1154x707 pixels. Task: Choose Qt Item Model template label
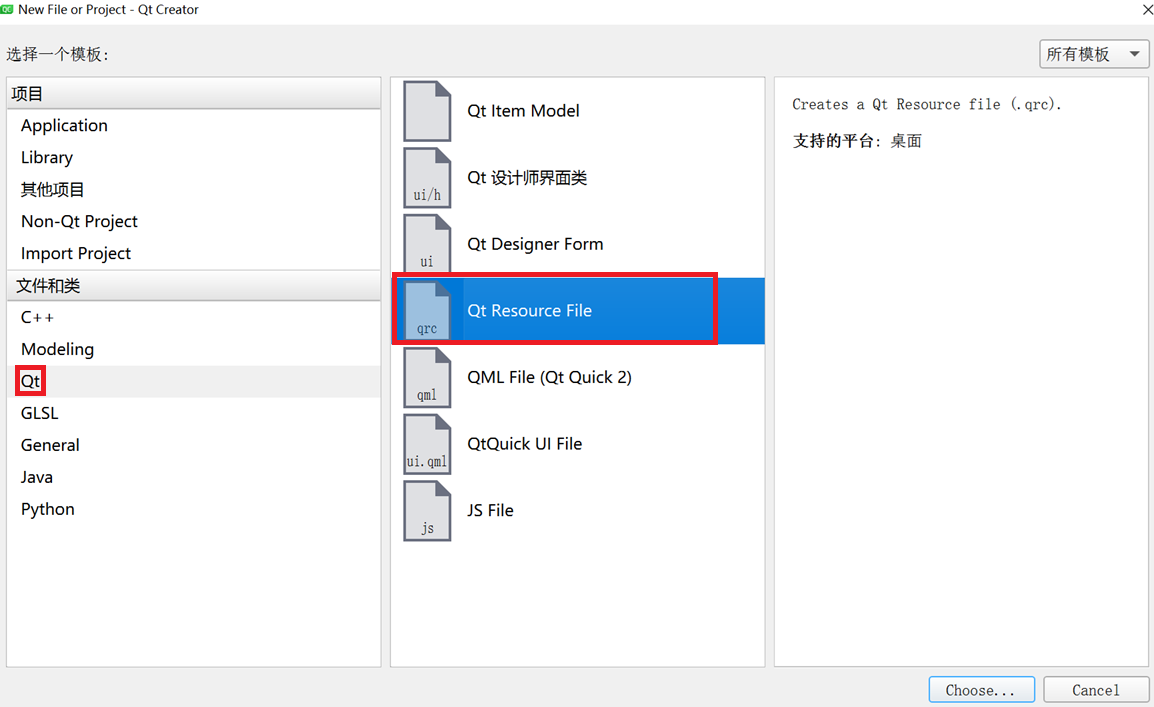click(523, 111)
